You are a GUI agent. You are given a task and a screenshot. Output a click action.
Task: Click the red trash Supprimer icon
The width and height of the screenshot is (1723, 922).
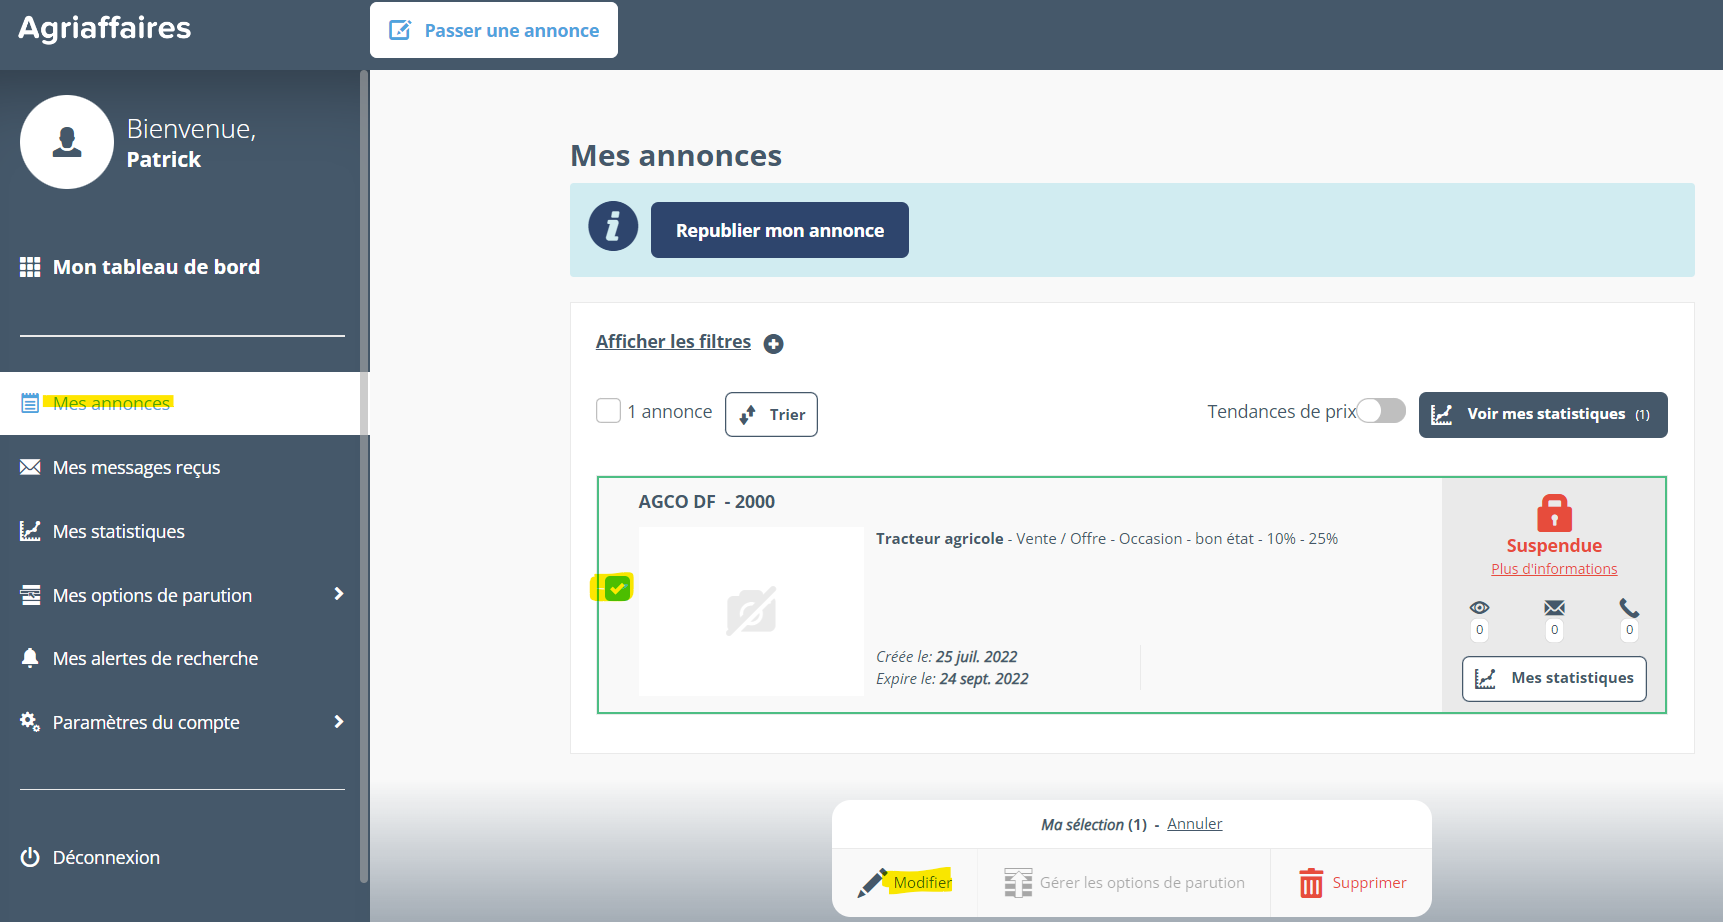(x=1310, y=883)
